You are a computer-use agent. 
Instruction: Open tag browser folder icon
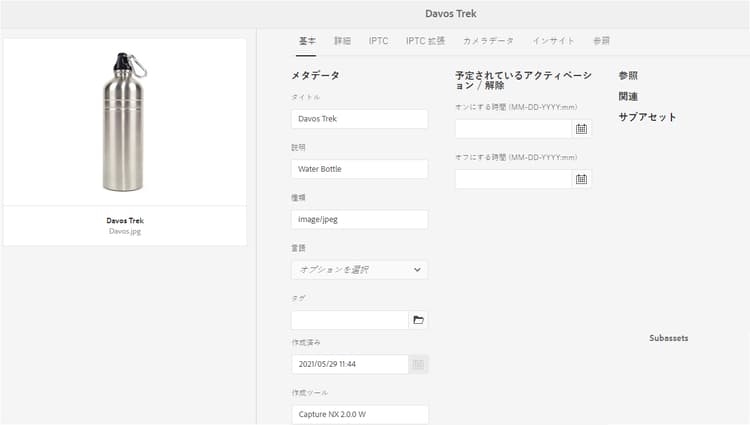pyautogui.click(x=418, y=320)
